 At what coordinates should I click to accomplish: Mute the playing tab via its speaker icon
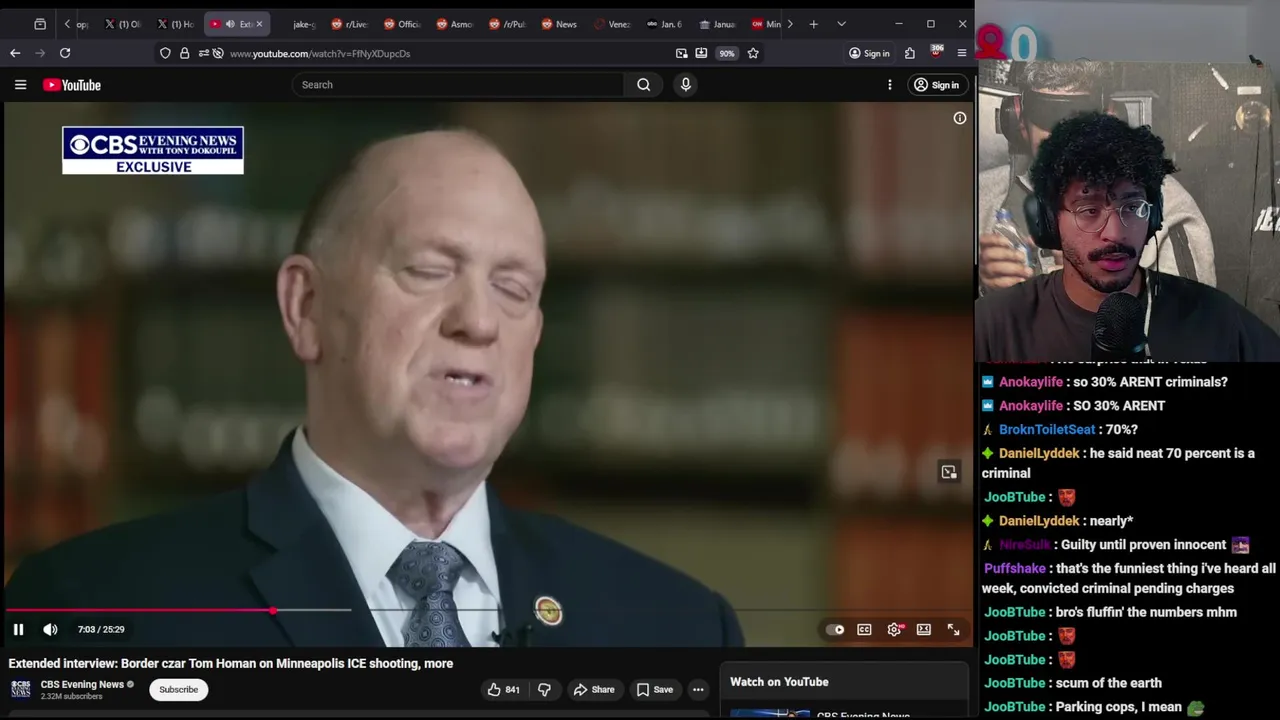coord(230,24)
